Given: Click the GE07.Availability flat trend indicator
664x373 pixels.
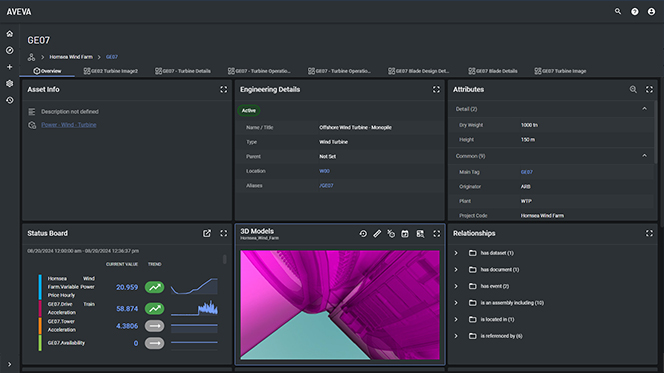Looking at the screenshot, I should click(x=155, y=343).
